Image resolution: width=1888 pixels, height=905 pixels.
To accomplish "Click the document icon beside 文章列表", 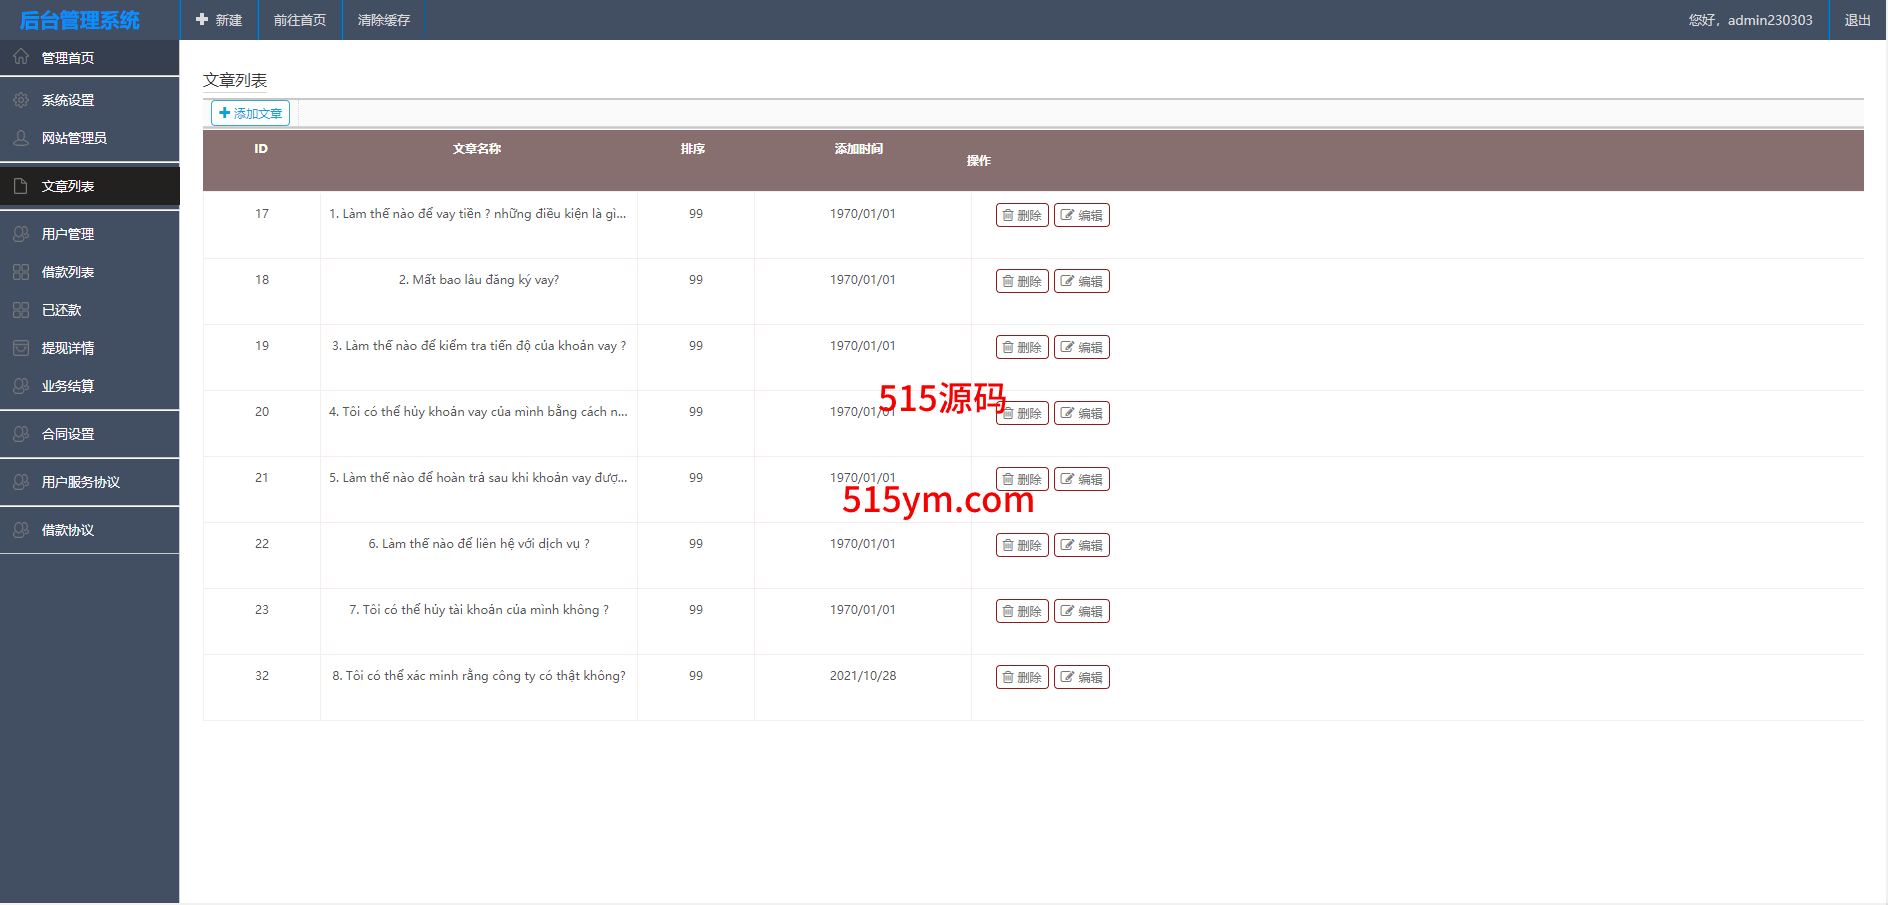I will pyautogui.click(x=21, y=186).
